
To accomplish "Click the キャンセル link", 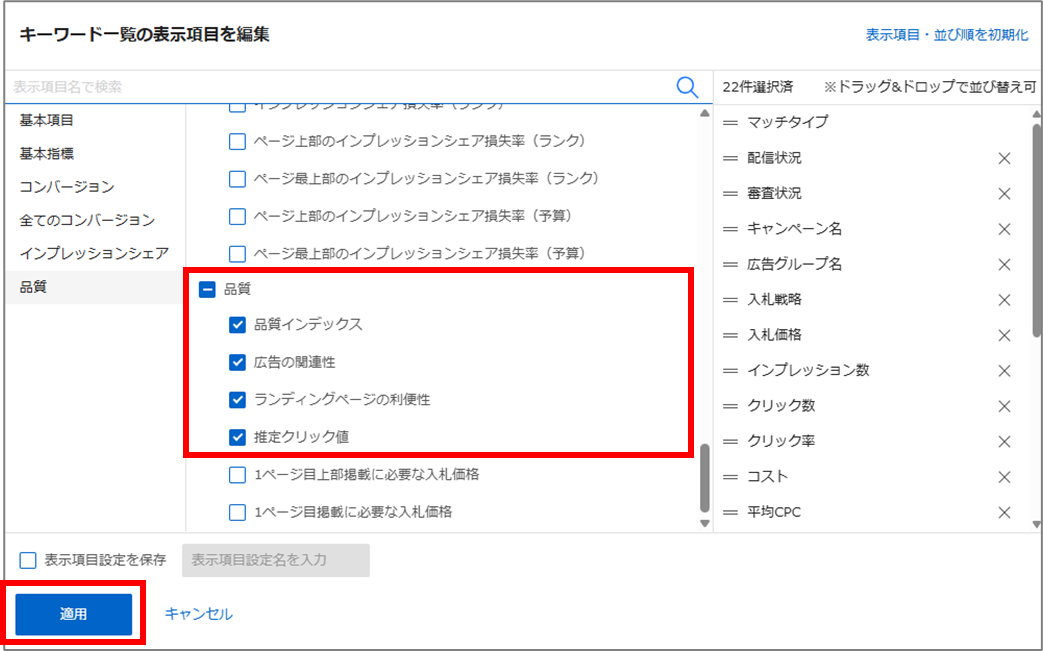I will point(198,614).
